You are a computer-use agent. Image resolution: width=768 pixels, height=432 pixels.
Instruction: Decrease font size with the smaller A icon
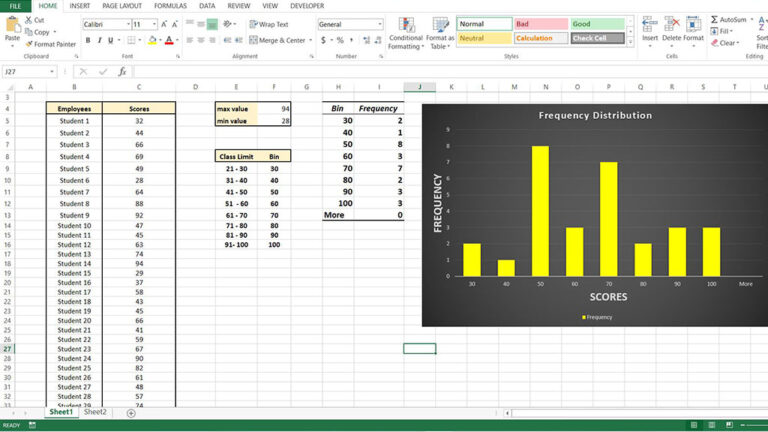click(175, 24)
